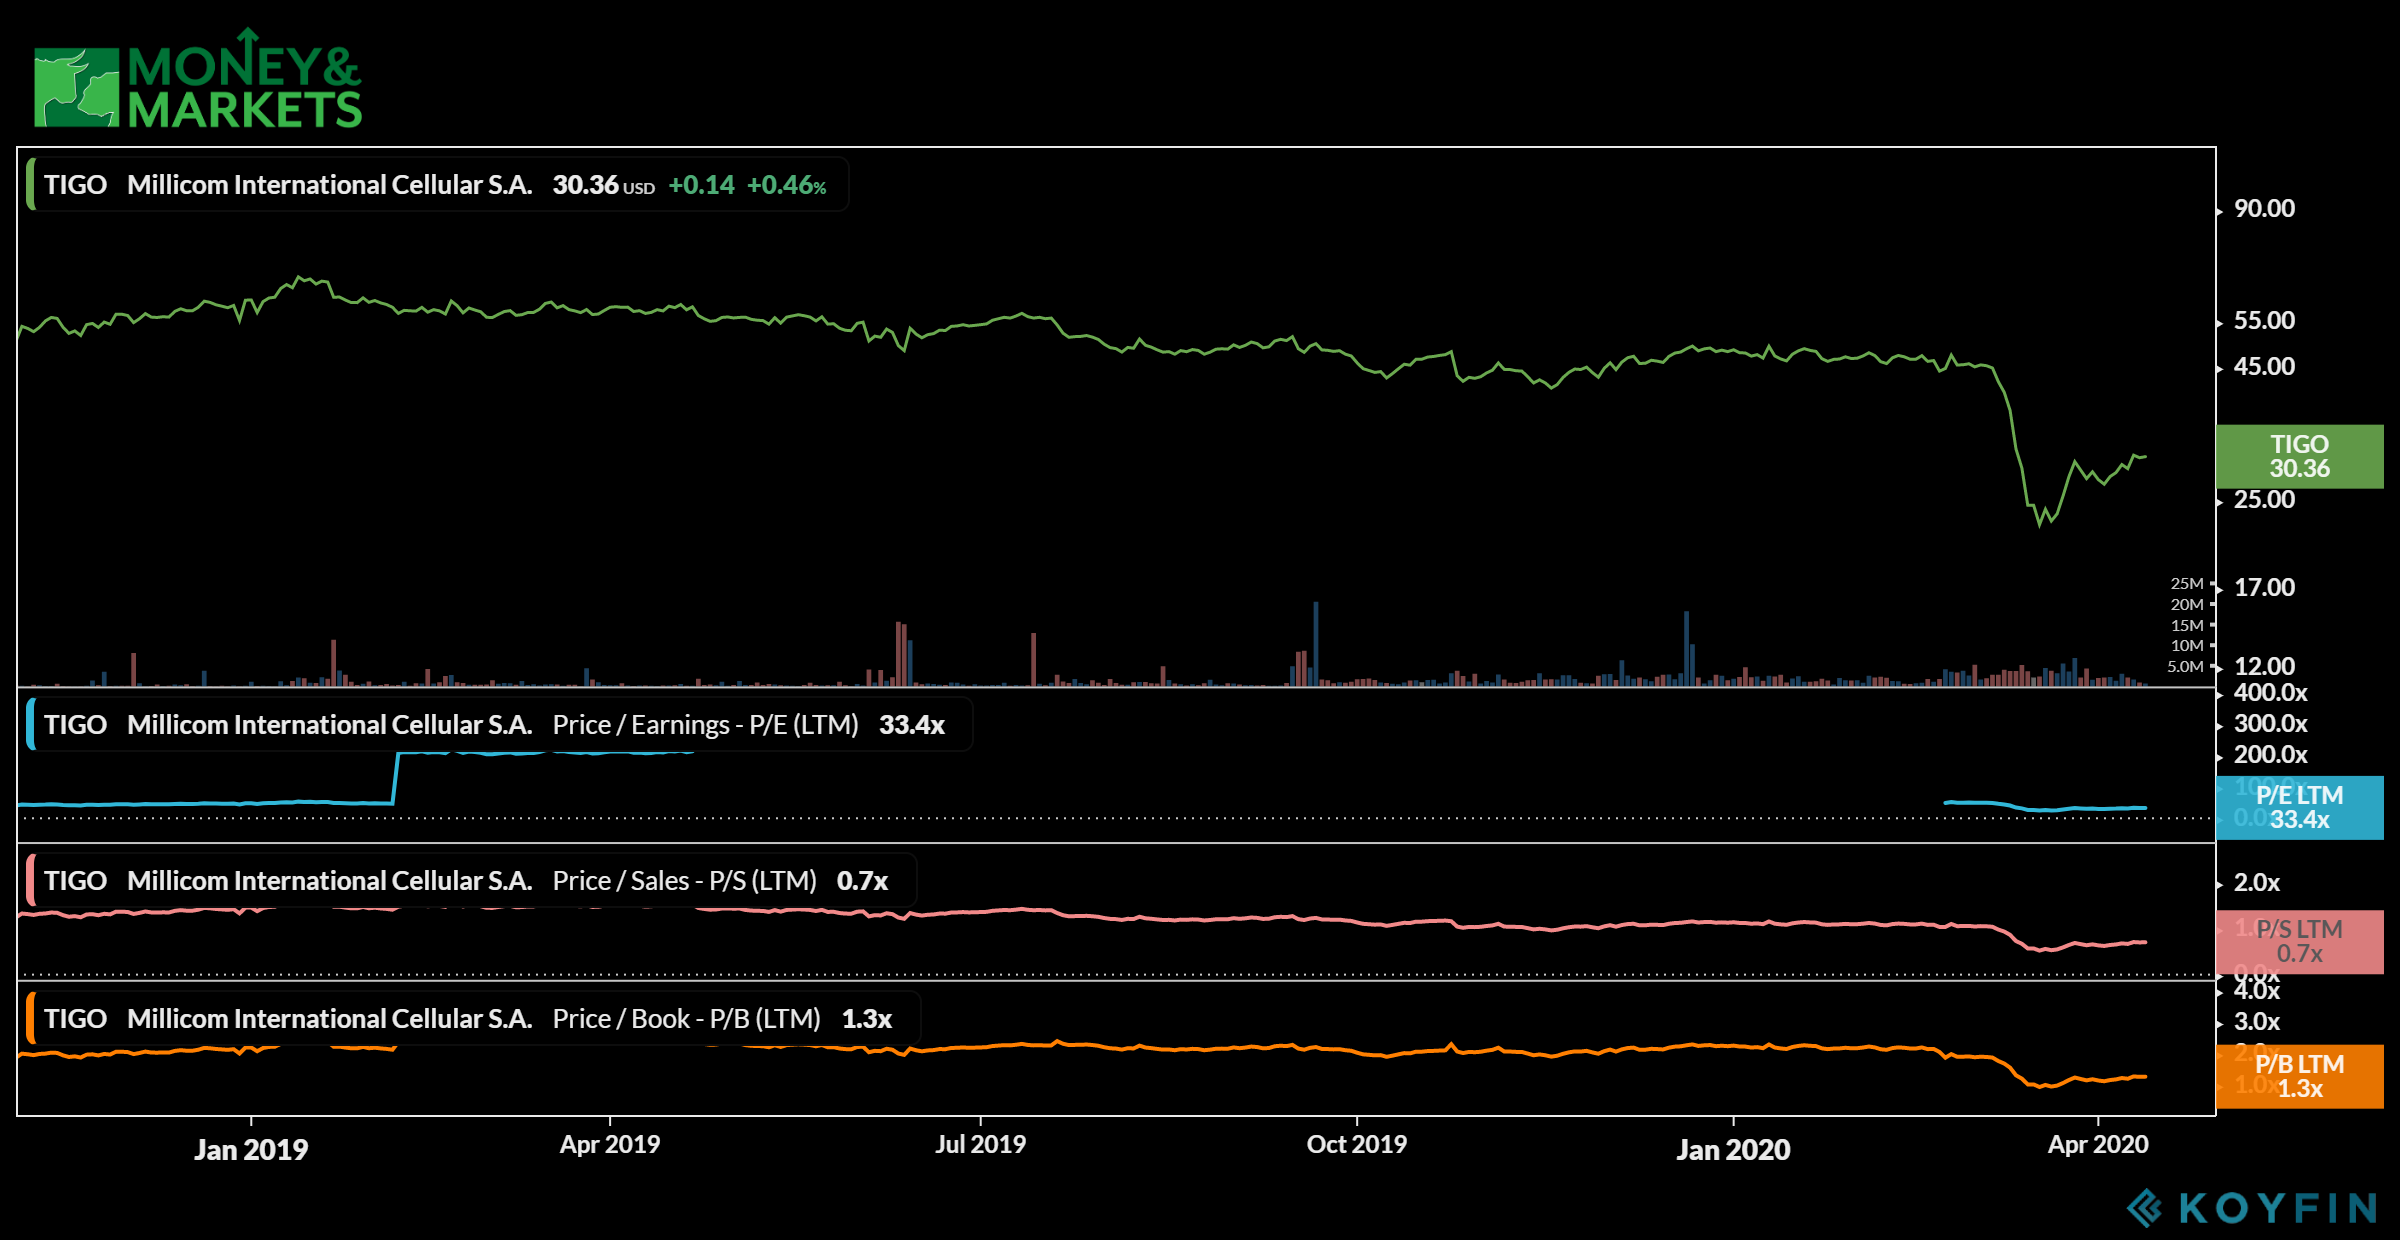The image size is (2400, 1240).
Task: Click the "25M" volume axis label
Action: coord(2187,583)
